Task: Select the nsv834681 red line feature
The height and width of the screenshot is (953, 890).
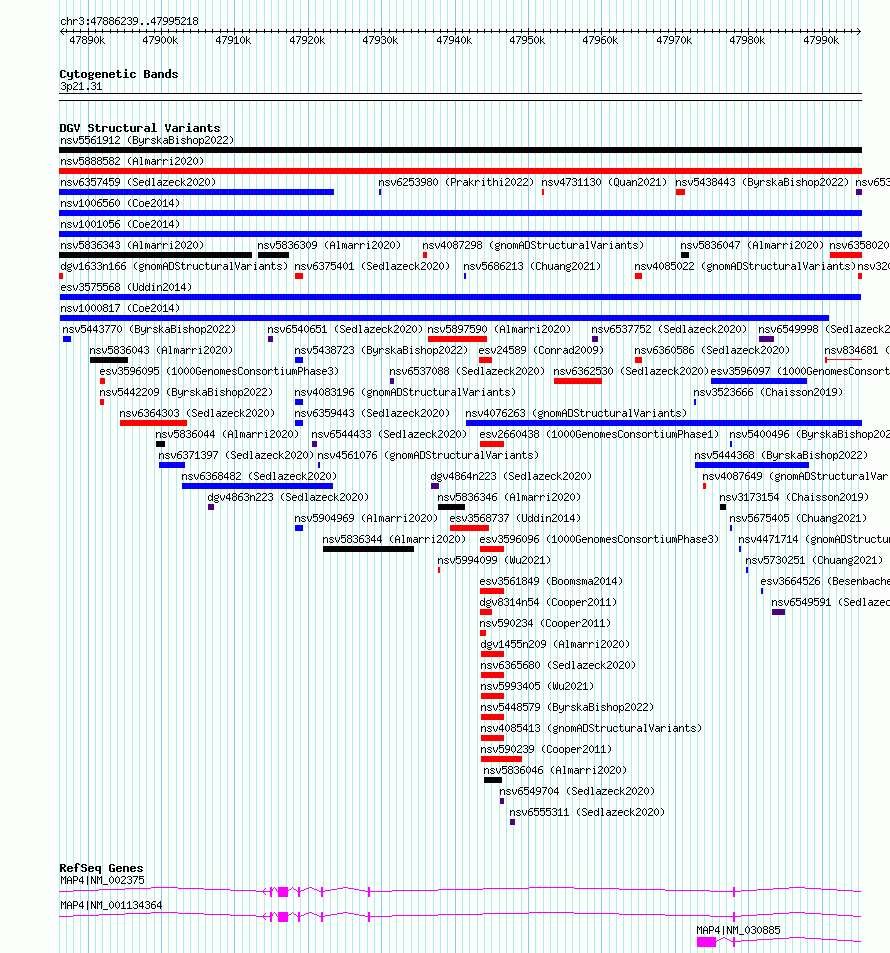Action: [x=843, y=360]
